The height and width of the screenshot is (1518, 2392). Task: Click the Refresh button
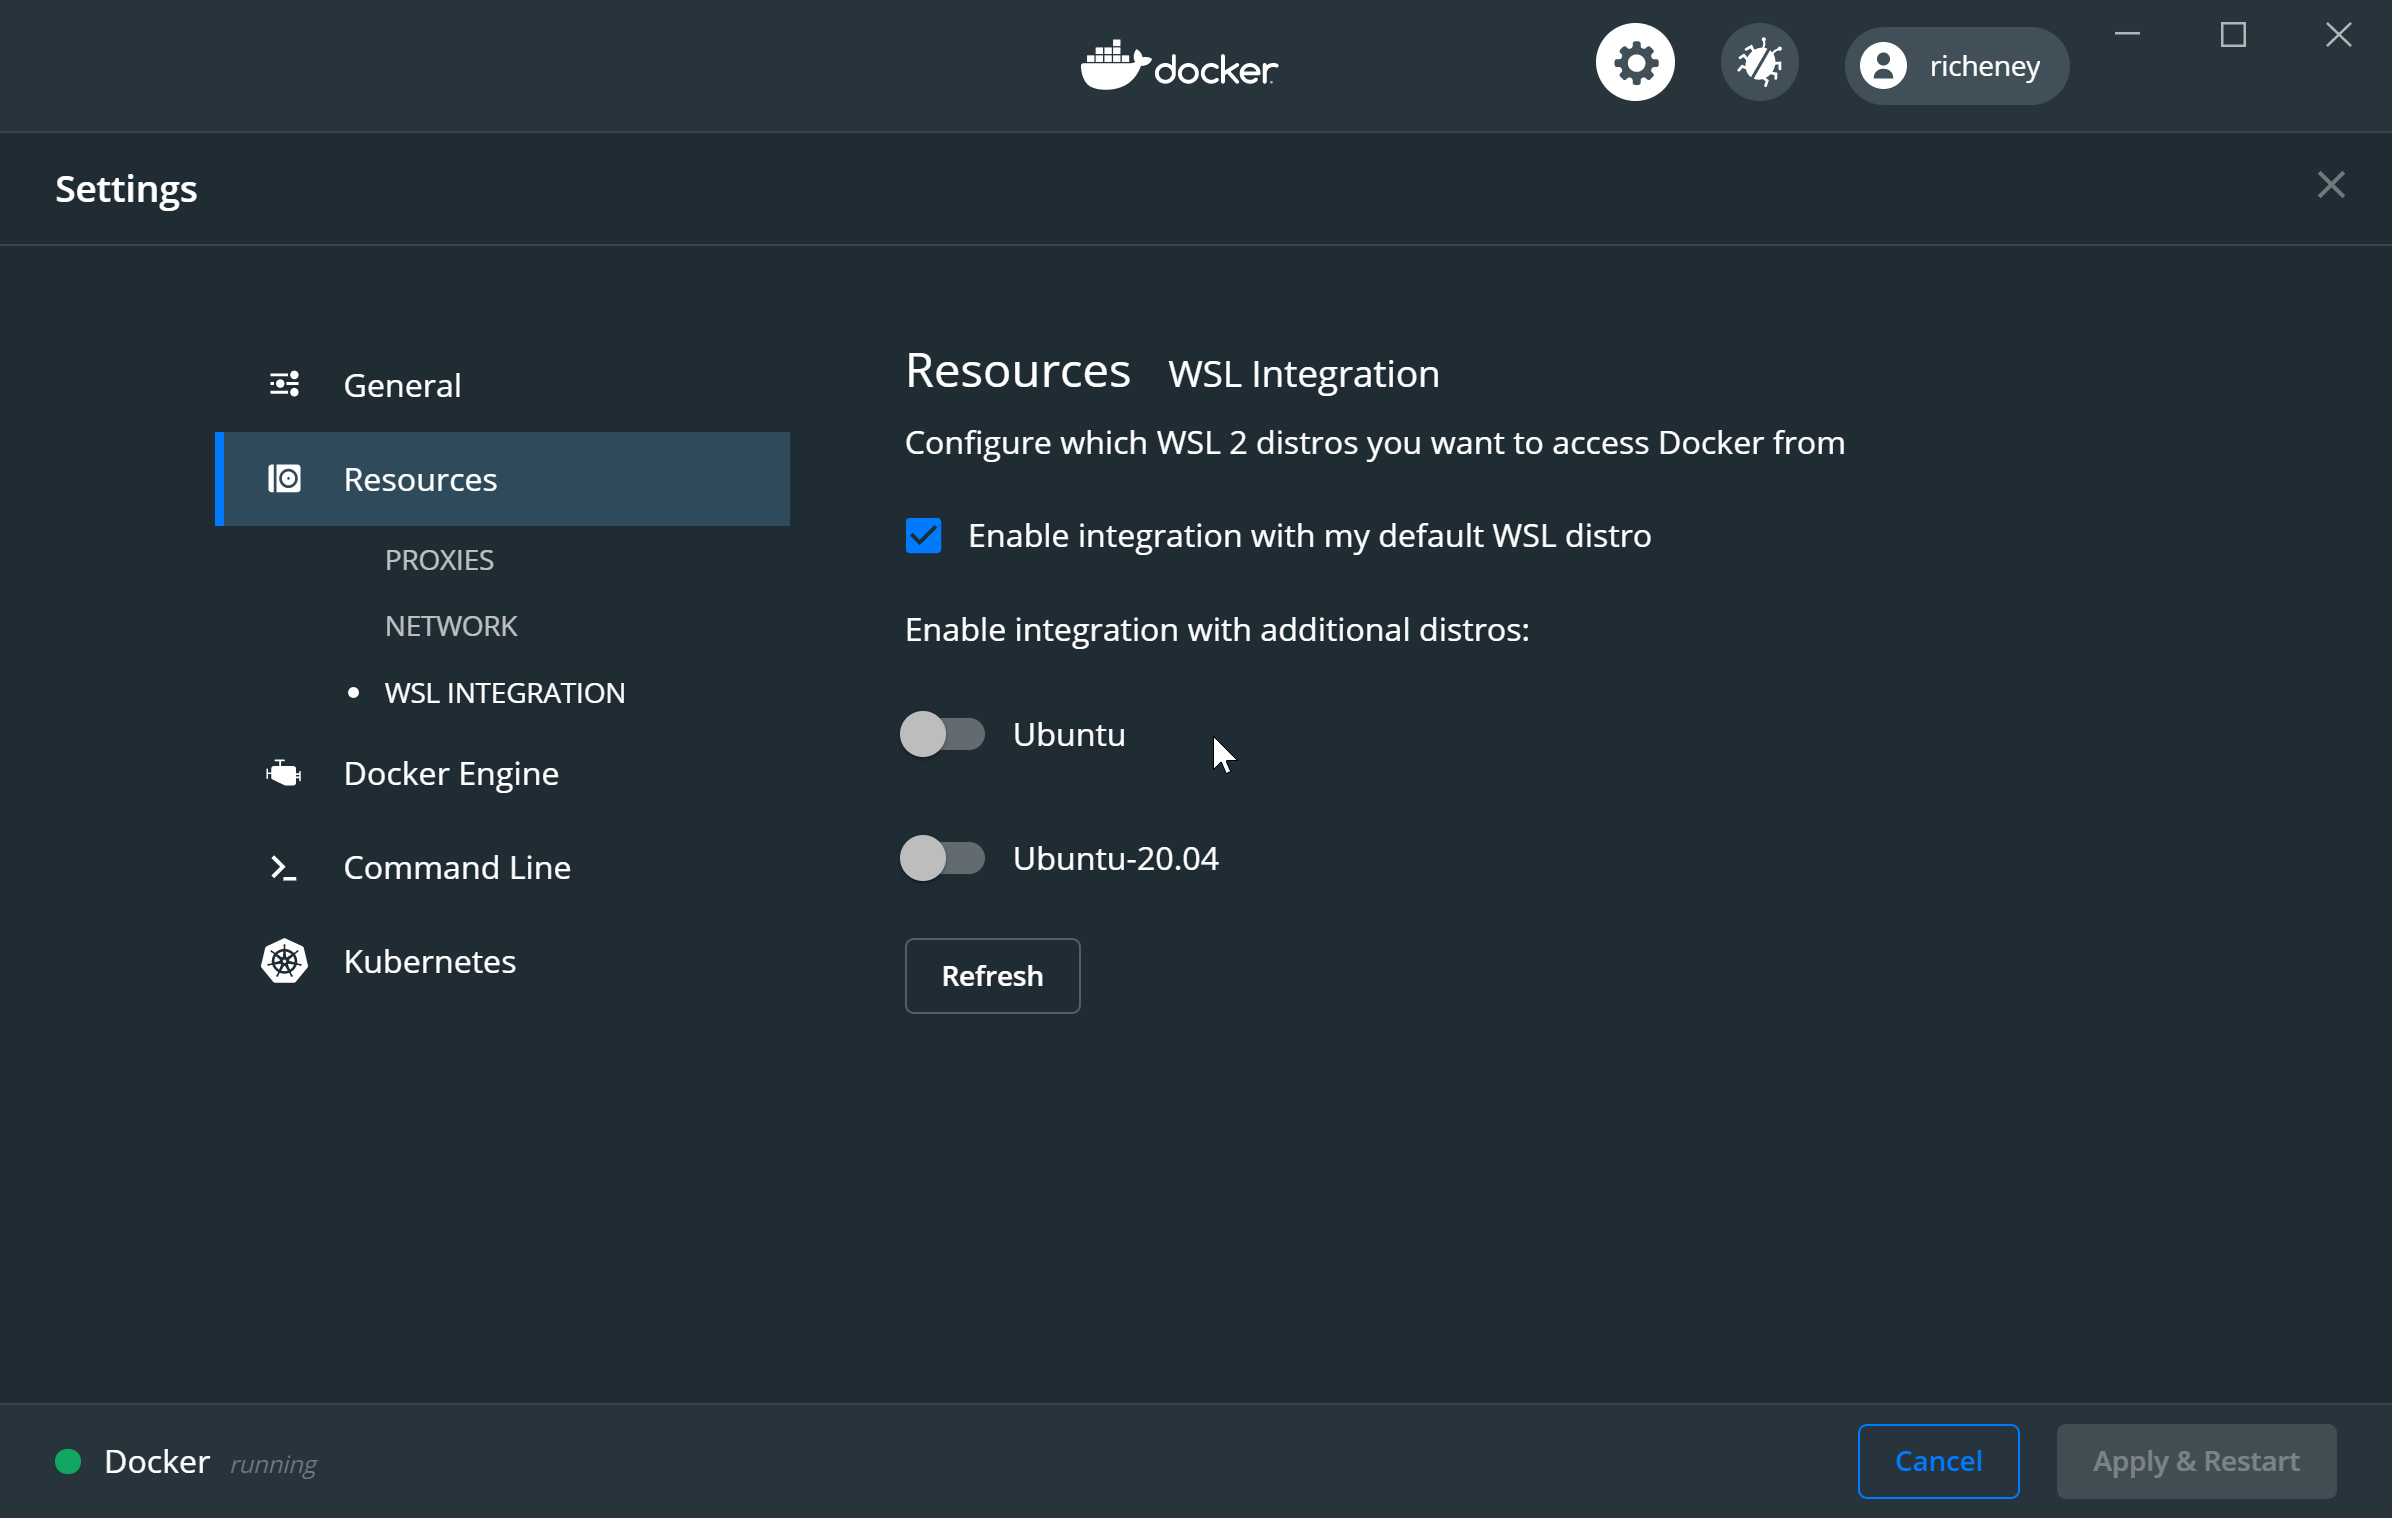click(992, 975)
